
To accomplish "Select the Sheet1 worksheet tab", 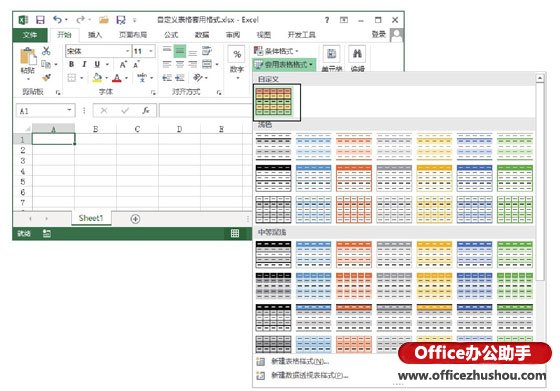I will tap(91, 218).
